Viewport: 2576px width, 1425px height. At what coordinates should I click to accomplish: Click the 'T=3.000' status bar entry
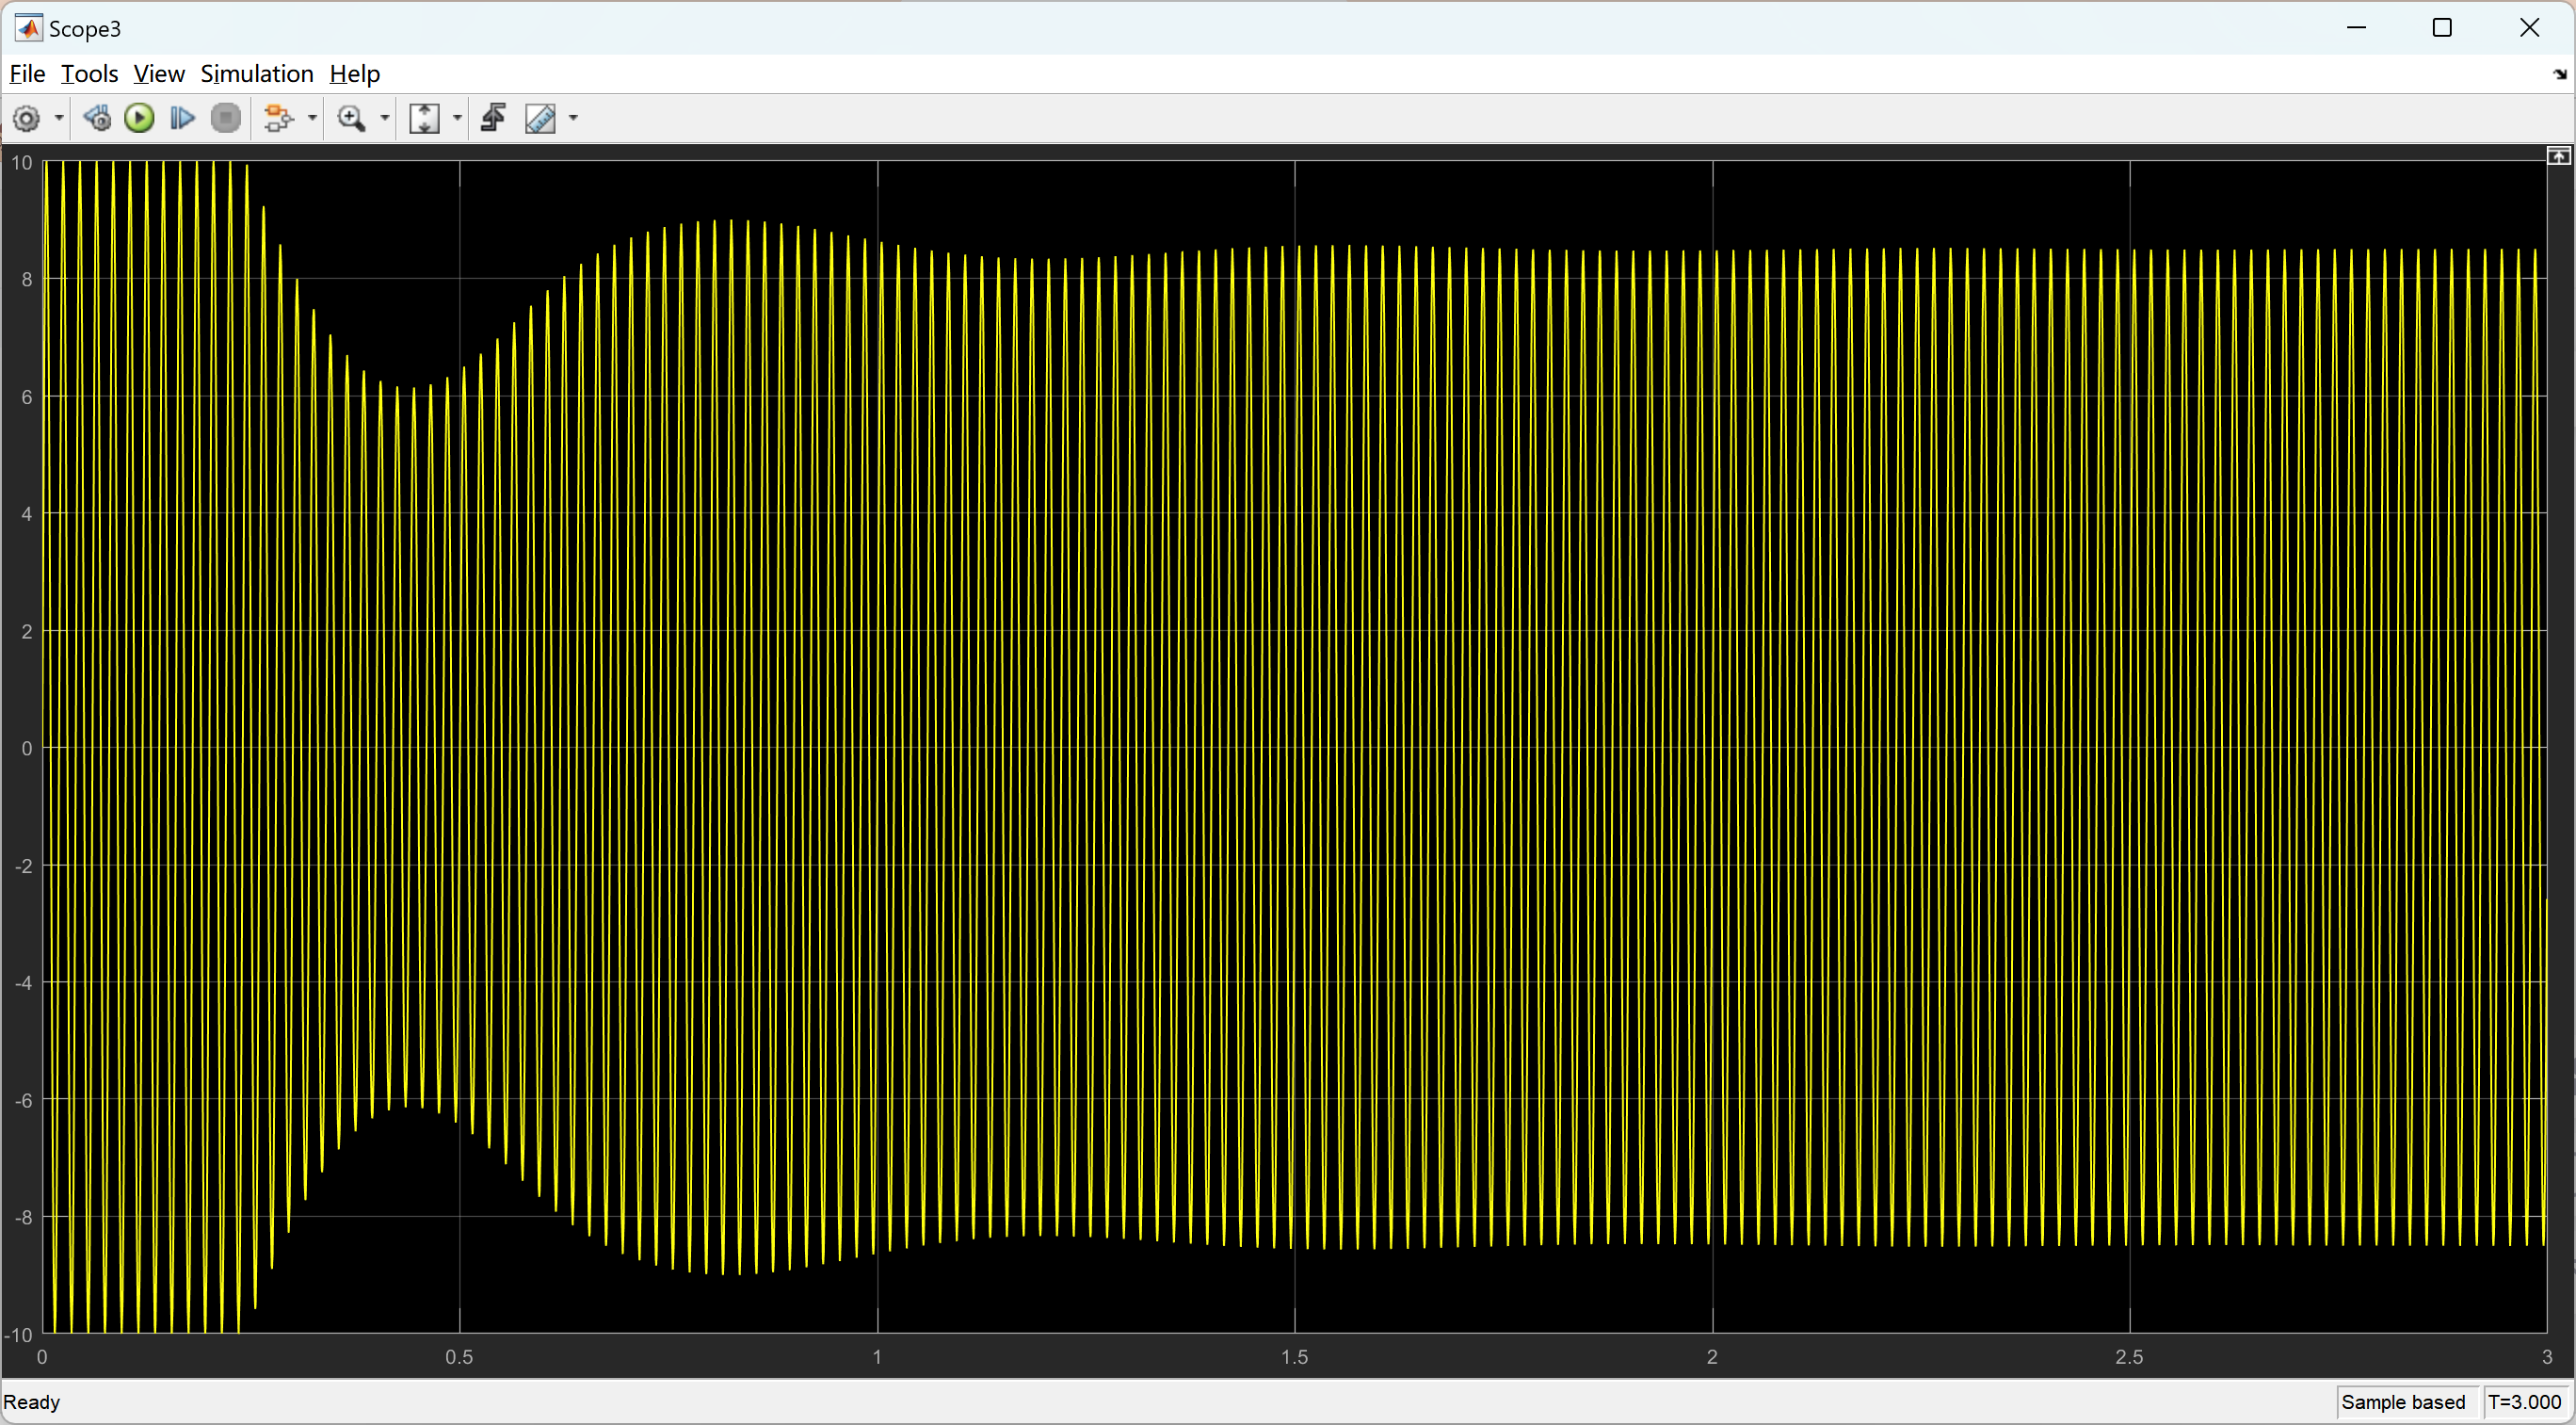click(x=2524, y=1403)
